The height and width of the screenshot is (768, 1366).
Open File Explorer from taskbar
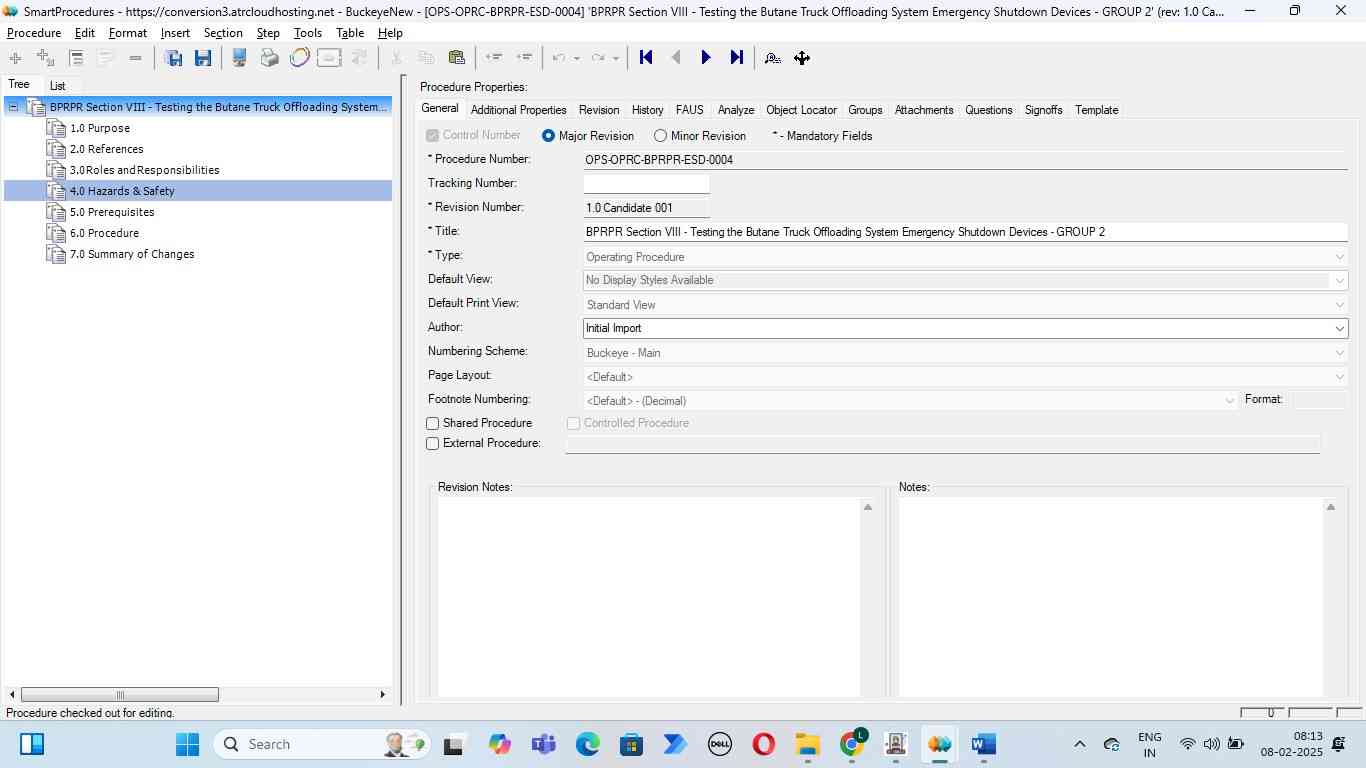click(x=807, y=744)
